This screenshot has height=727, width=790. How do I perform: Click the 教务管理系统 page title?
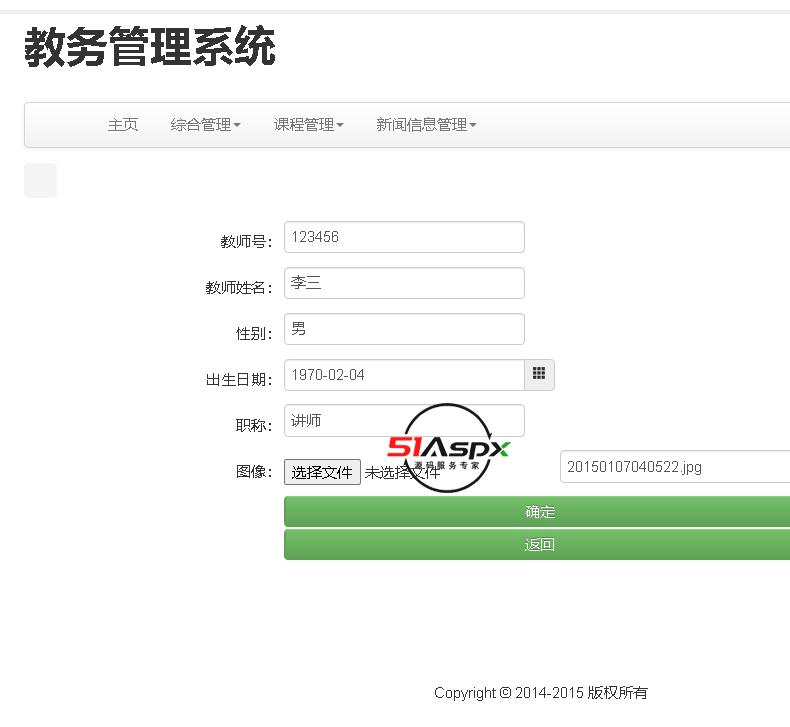coord(150,47)
